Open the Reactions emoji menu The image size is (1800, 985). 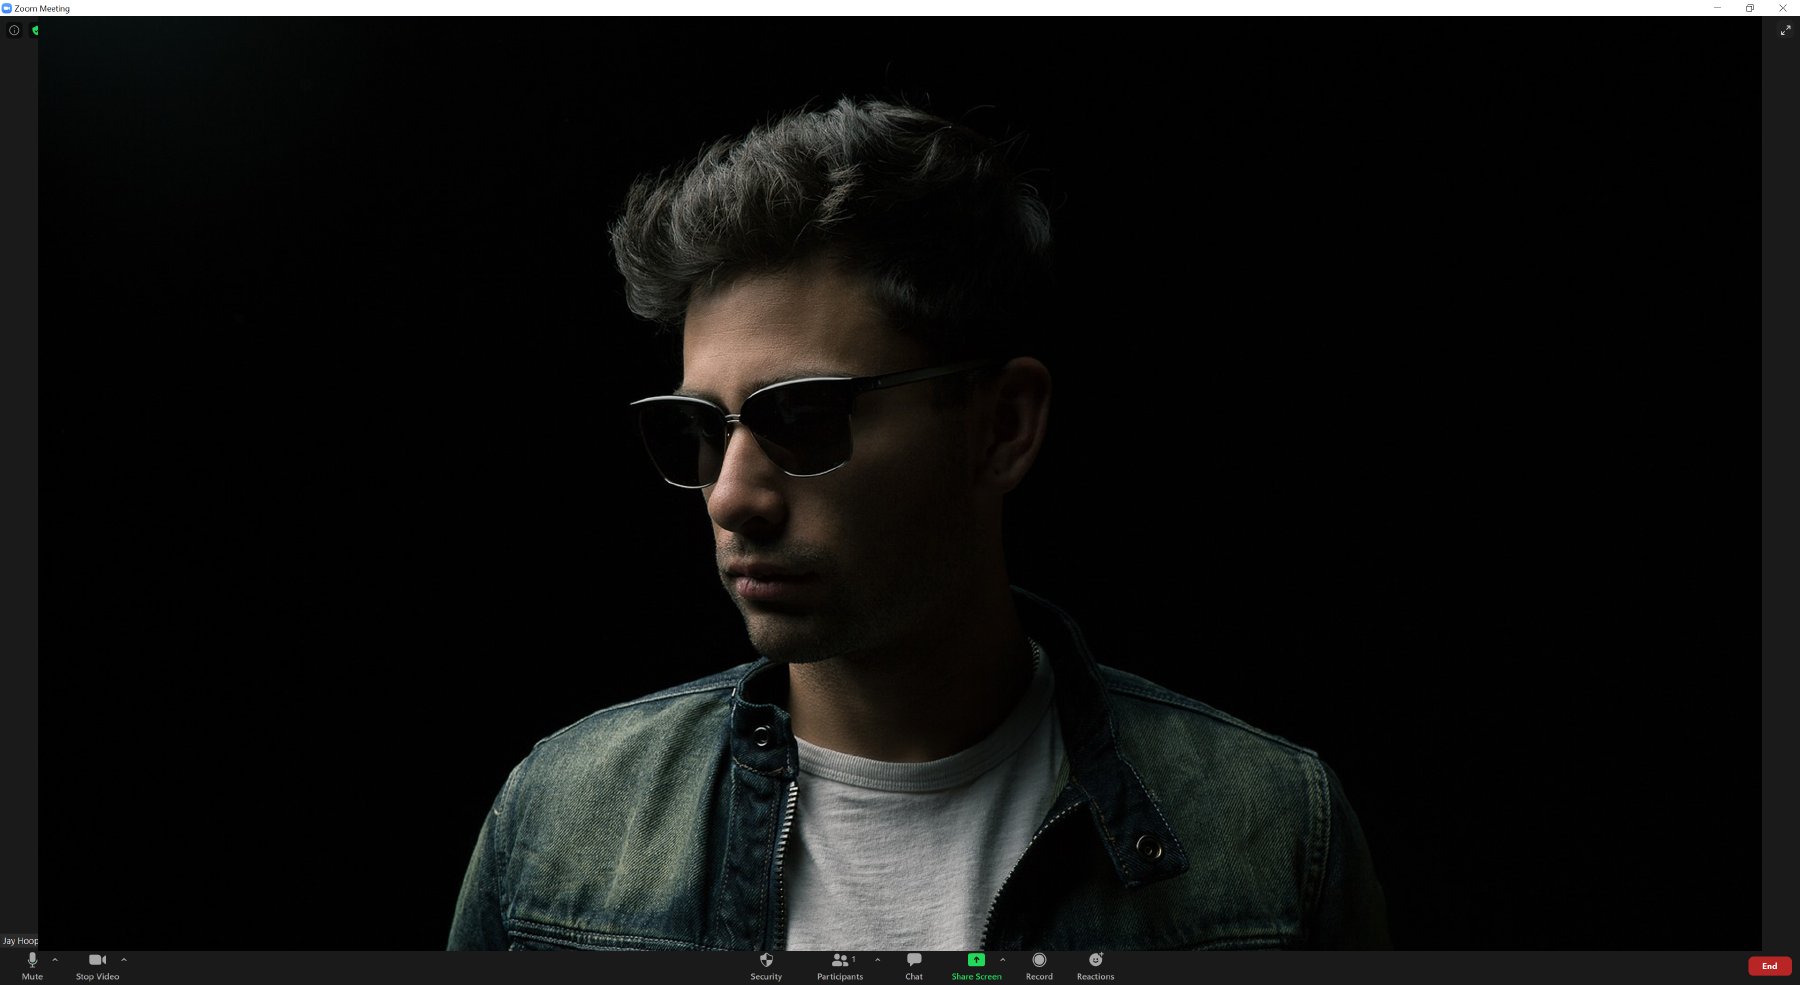tap(1095, 966)
